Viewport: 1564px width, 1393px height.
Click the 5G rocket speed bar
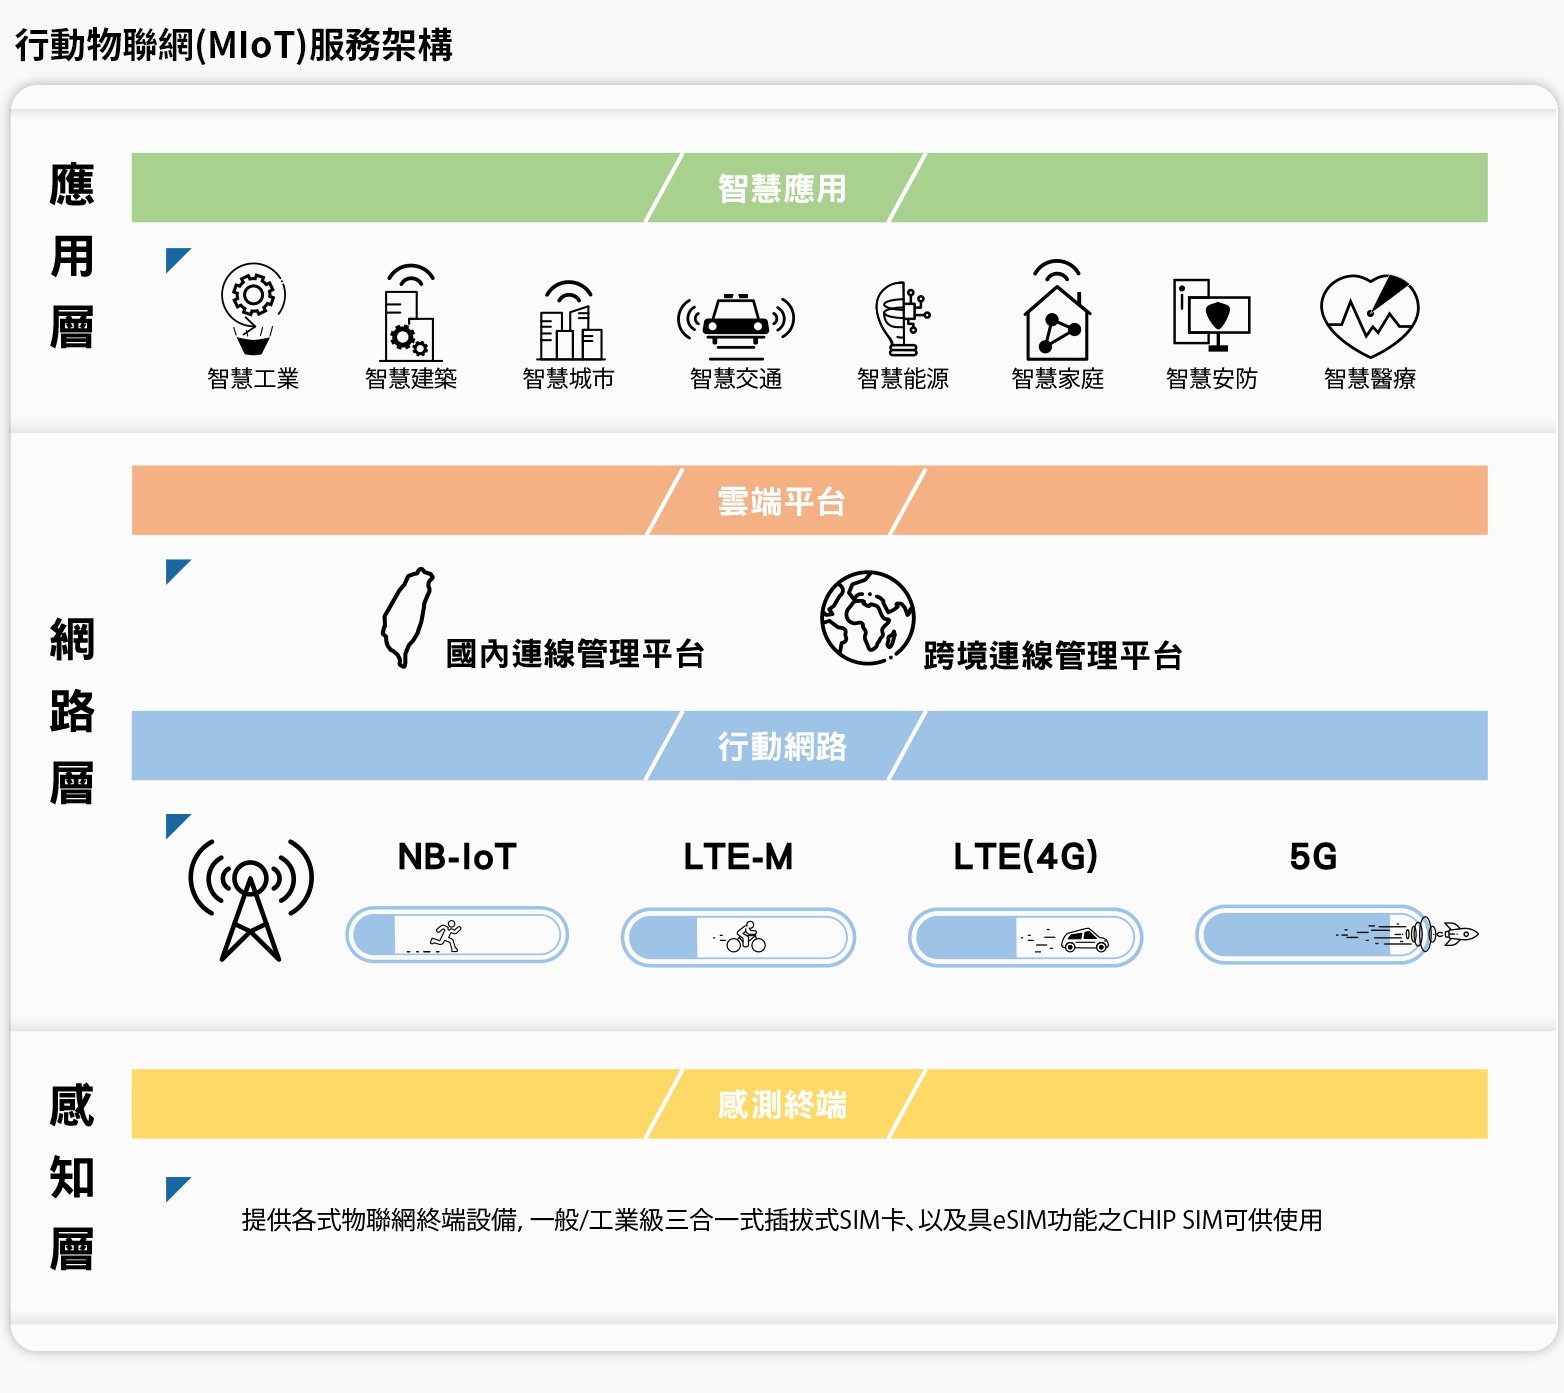click(x=1336, y=935)
